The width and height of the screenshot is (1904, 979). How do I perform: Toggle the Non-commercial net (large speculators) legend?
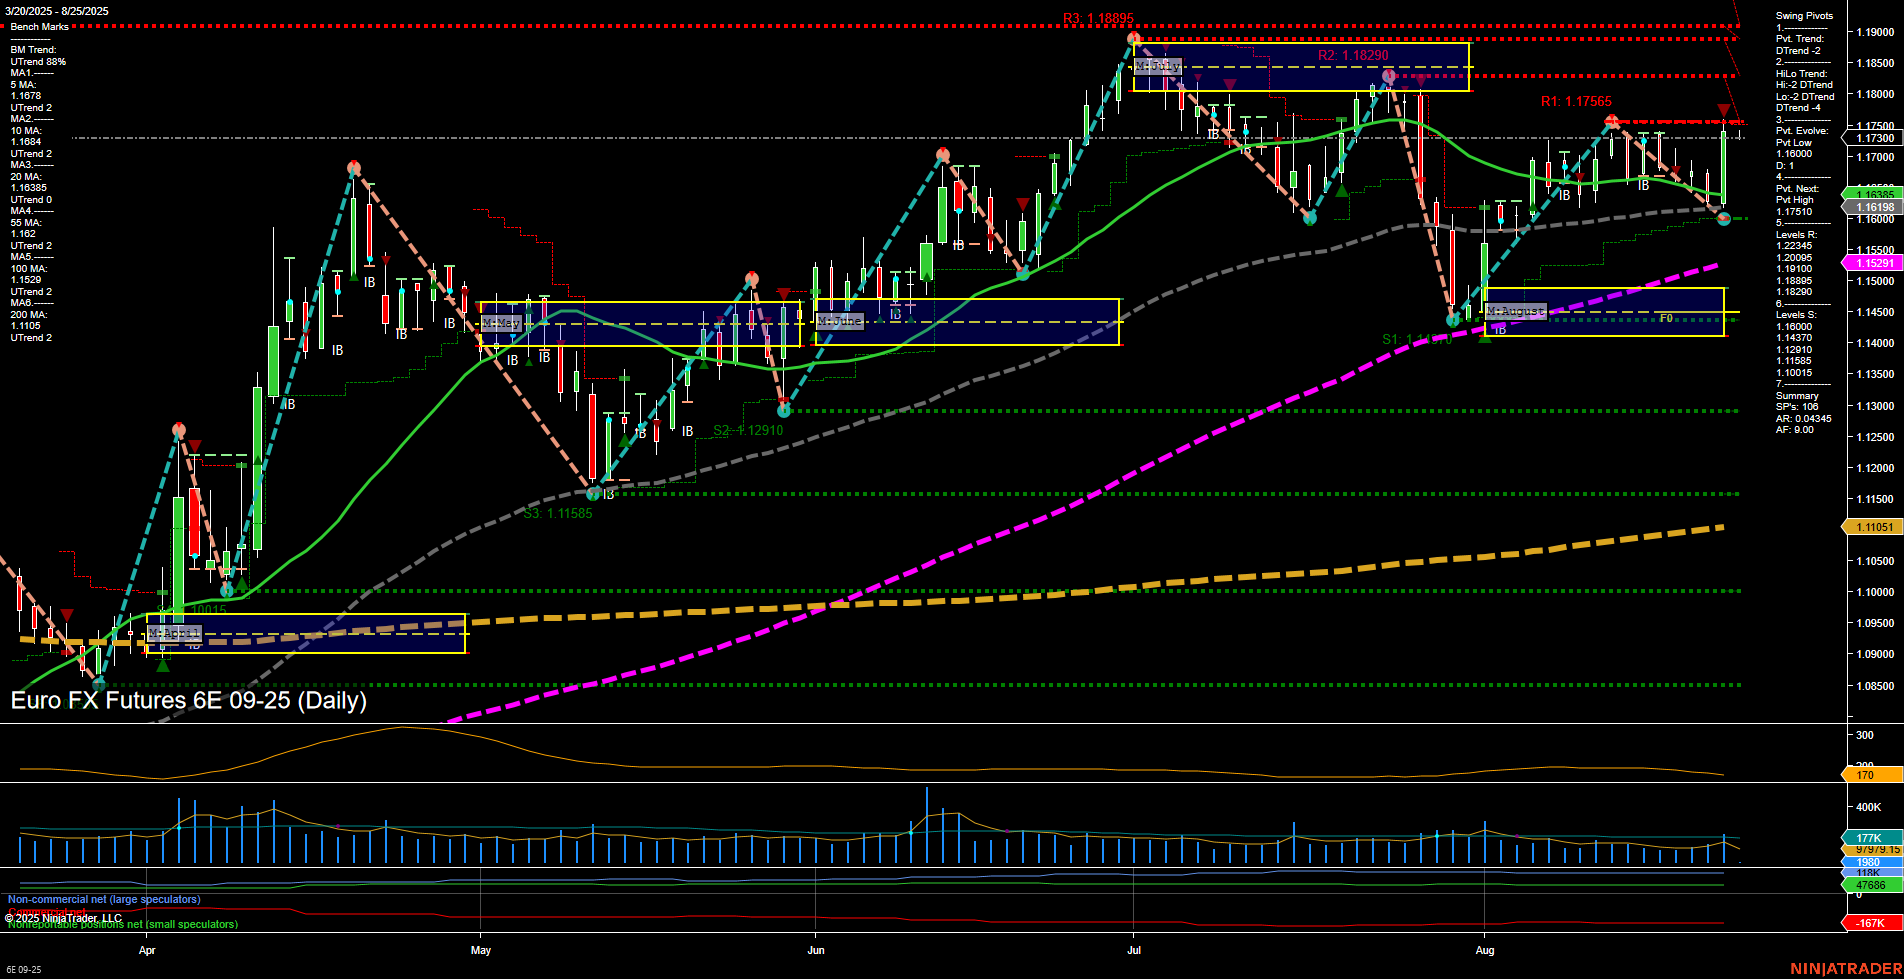click(105, 899)
